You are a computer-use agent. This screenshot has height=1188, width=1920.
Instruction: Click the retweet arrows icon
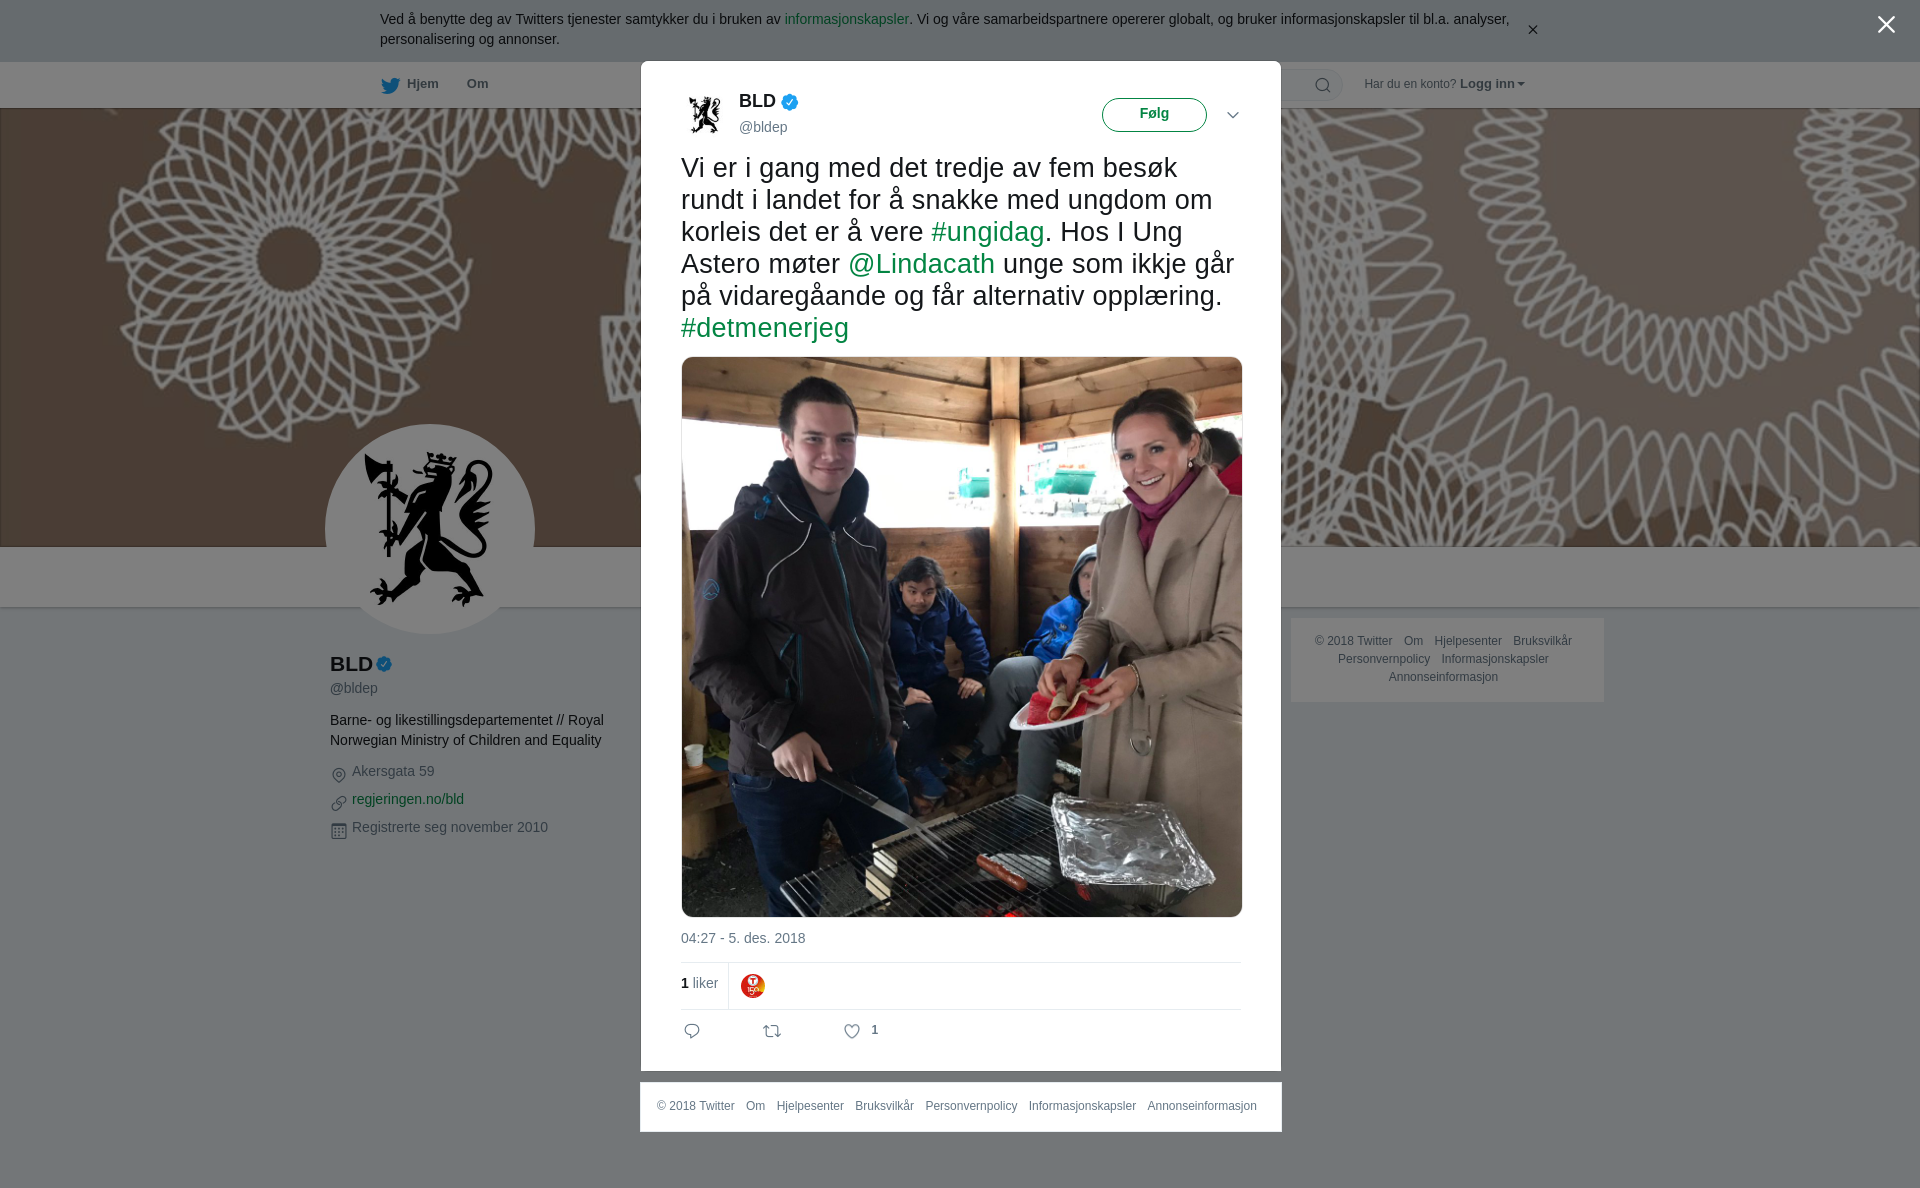(x=772, y=1031)
